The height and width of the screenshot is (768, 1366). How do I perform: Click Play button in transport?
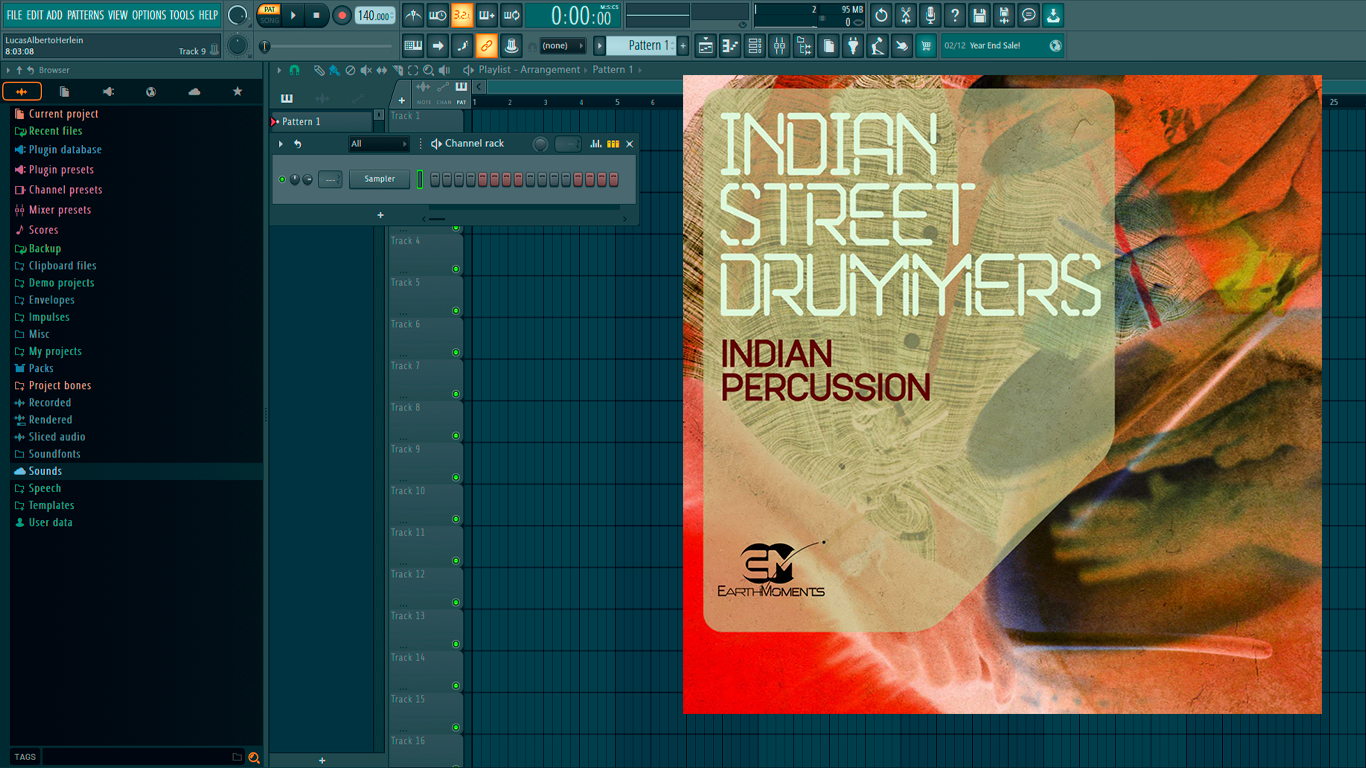point(293,15)
